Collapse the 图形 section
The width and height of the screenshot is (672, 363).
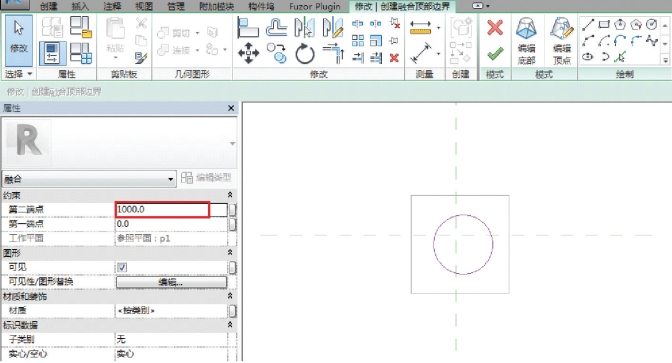pos(230,252)
